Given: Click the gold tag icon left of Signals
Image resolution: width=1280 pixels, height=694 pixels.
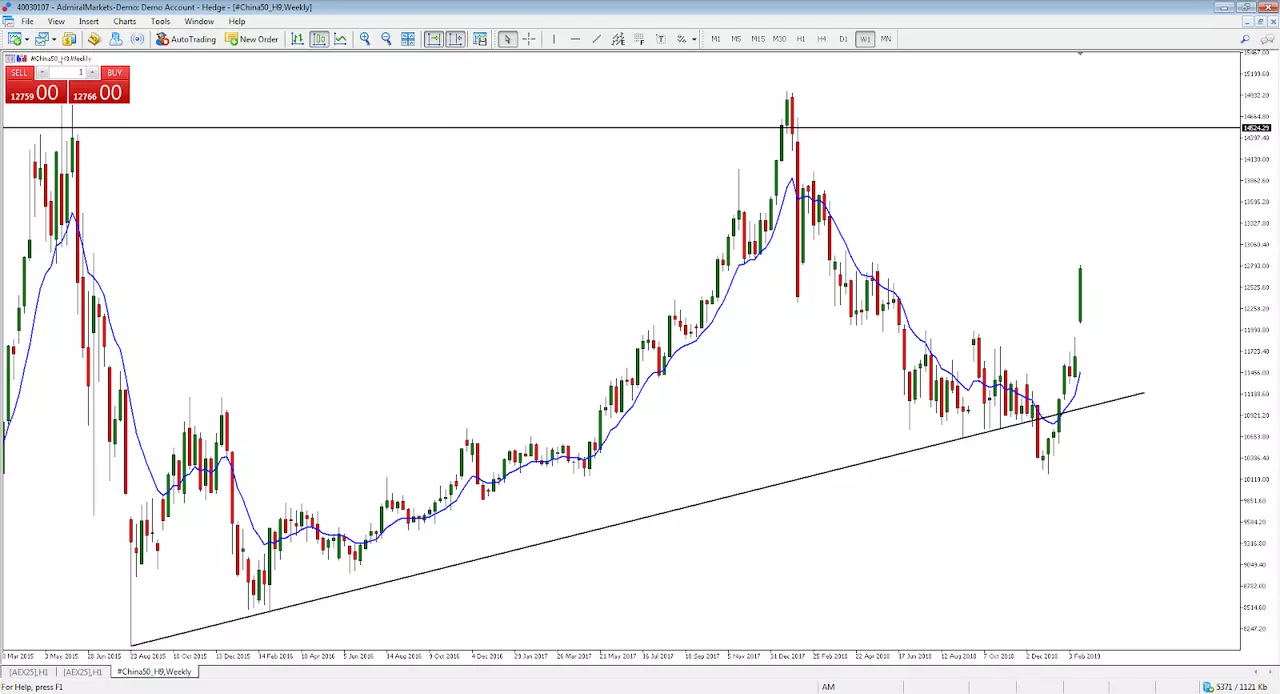Looking at the screenshot, I should coord(94,39).
